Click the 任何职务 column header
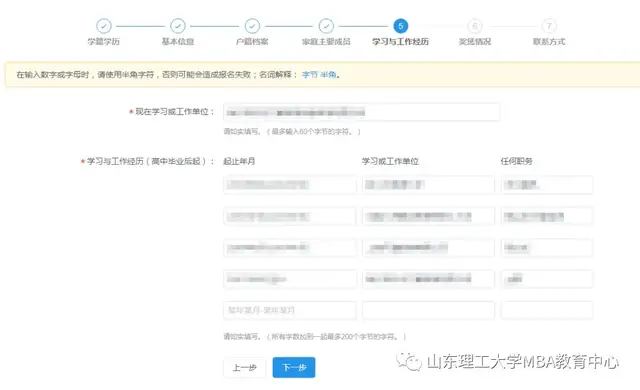This screenshot has height=390, width=640. tap(516, 161)
